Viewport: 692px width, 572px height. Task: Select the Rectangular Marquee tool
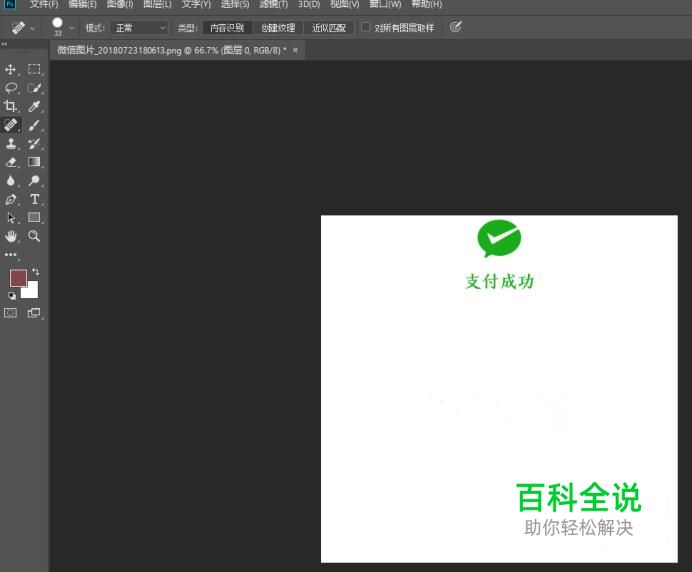pyautogui.click(x=34, y=69)
